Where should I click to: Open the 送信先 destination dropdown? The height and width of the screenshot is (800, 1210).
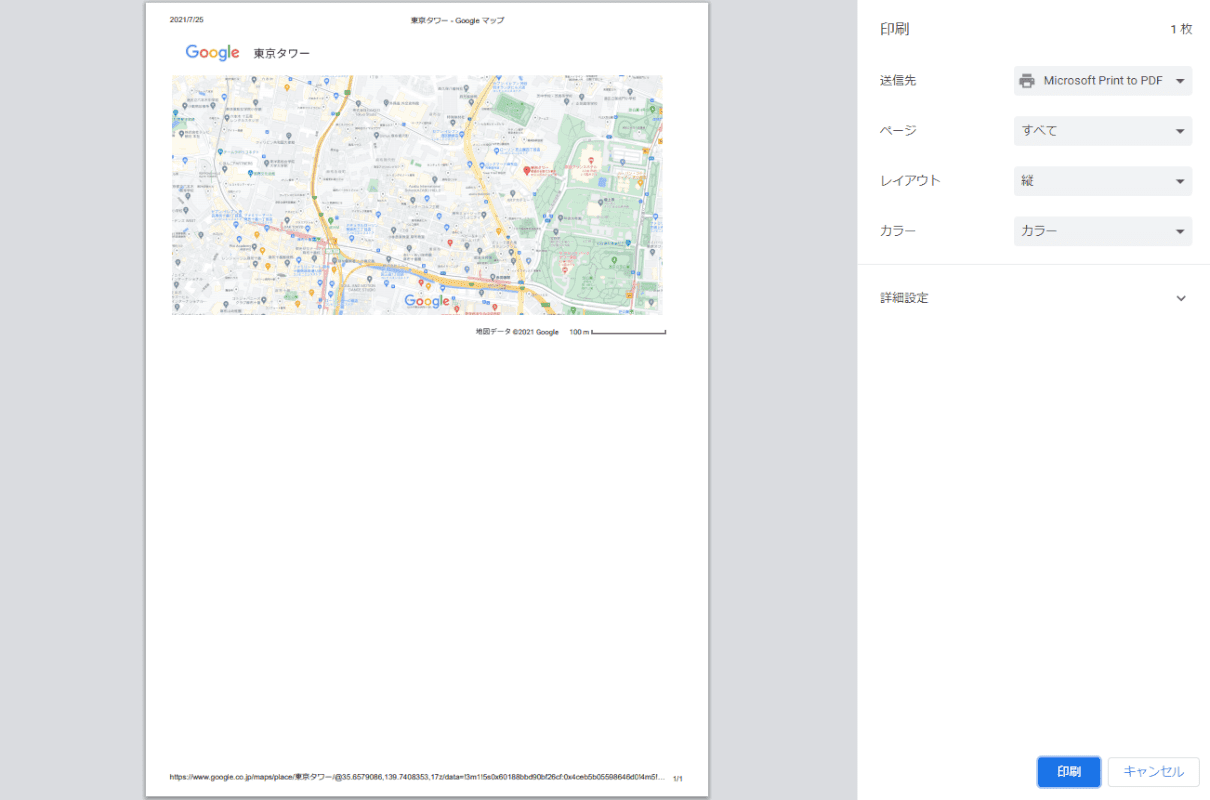click(x=1103, y=80)
